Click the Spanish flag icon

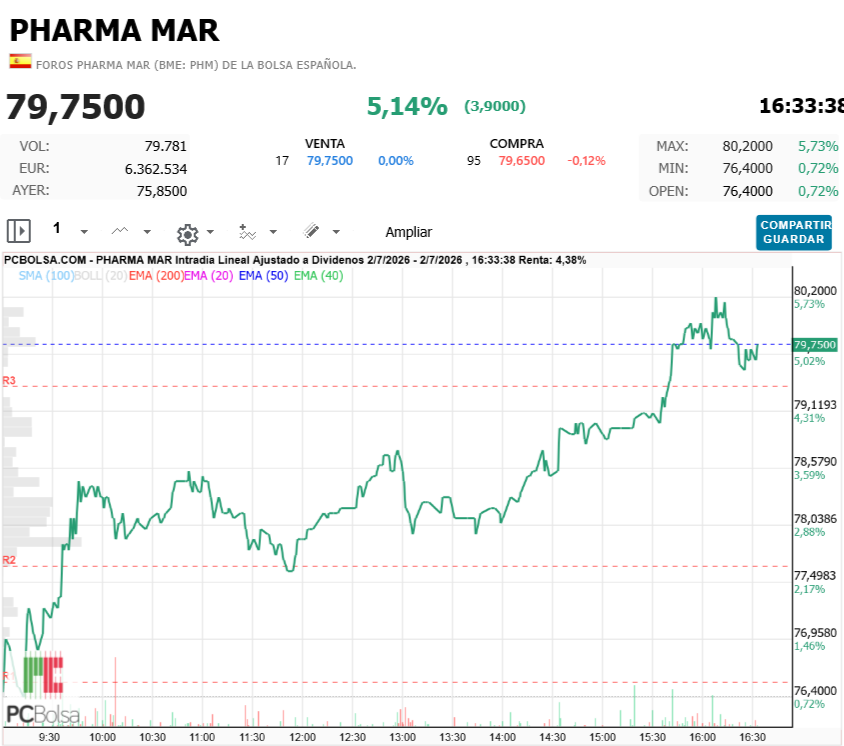coord(20,61)
